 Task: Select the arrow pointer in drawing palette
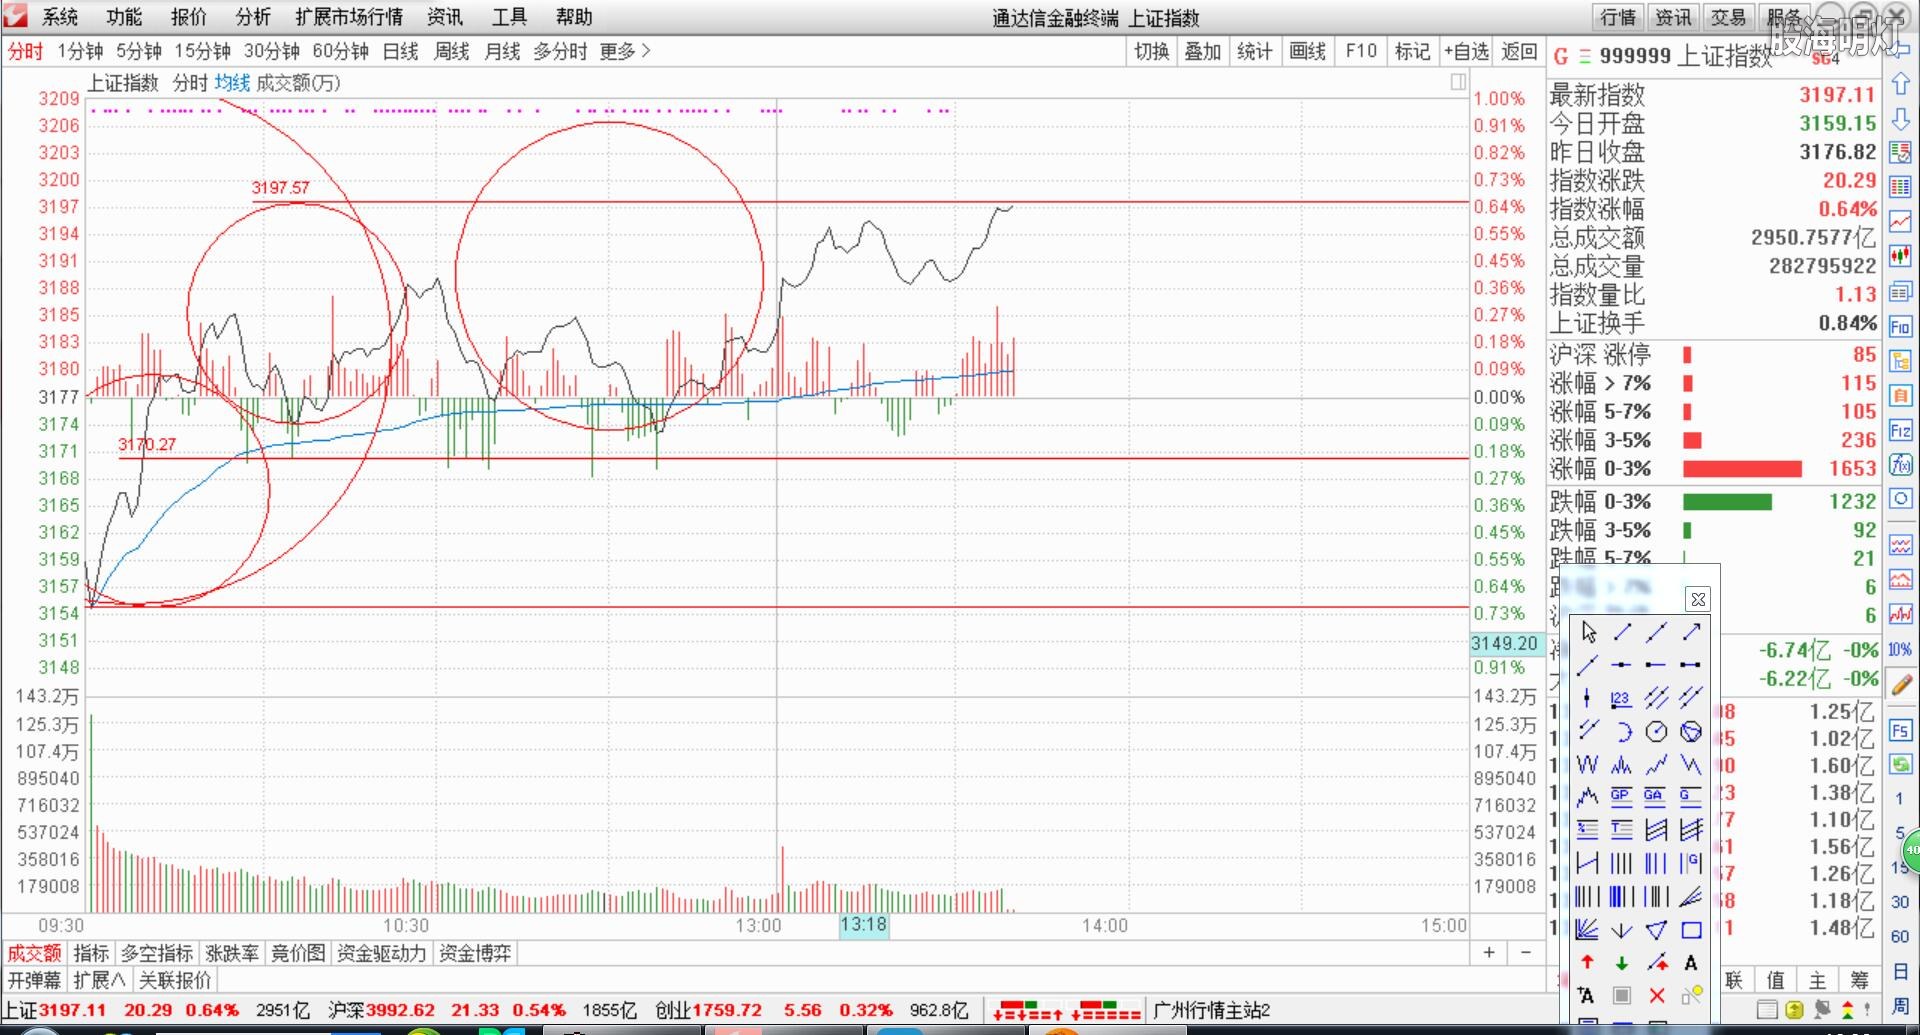1588,632
